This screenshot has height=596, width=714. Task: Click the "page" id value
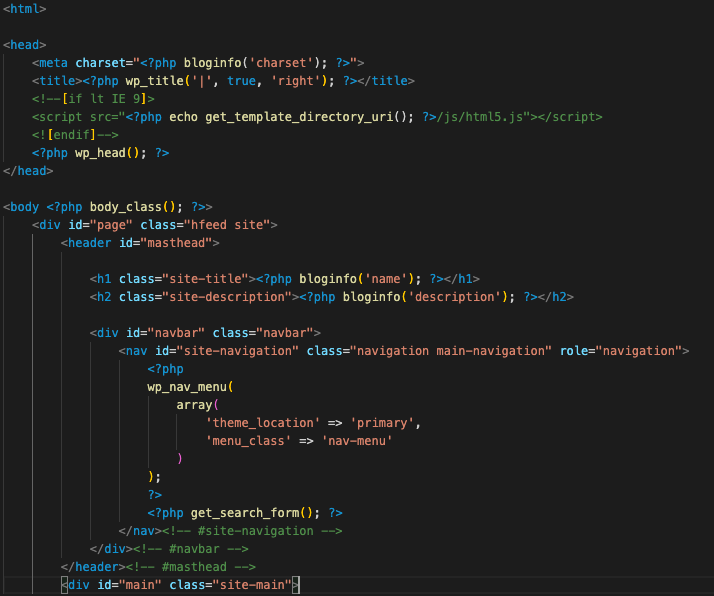(x=112, y=225)
